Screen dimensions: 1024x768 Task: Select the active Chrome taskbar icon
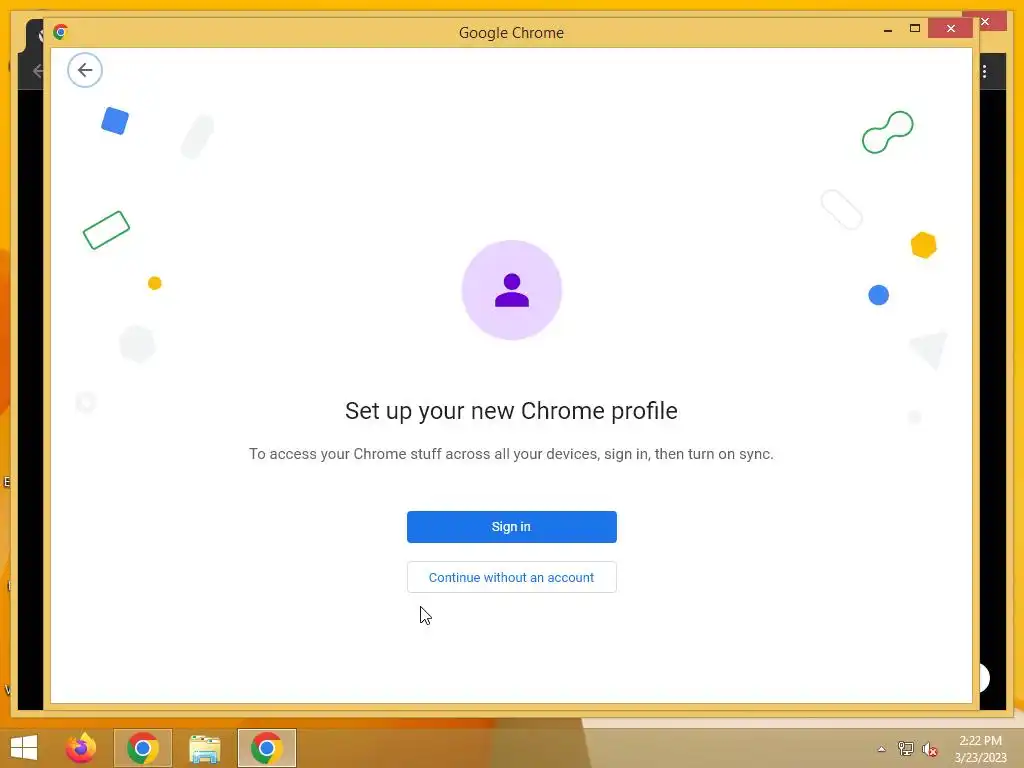click(266, 748)
